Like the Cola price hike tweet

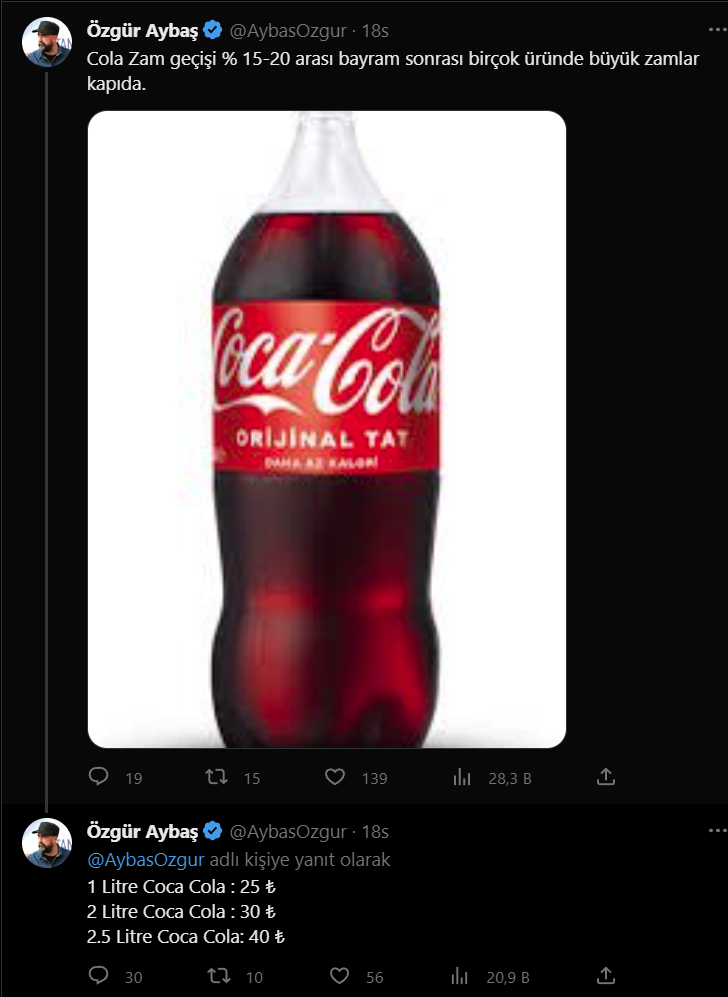(336, 777)
